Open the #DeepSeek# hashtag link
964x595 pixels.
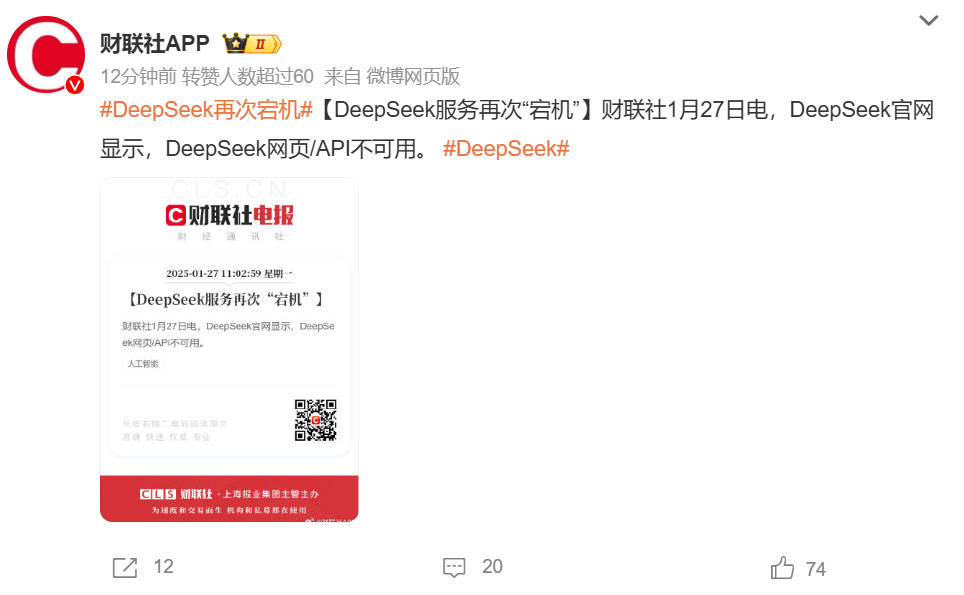click(506, 149)
